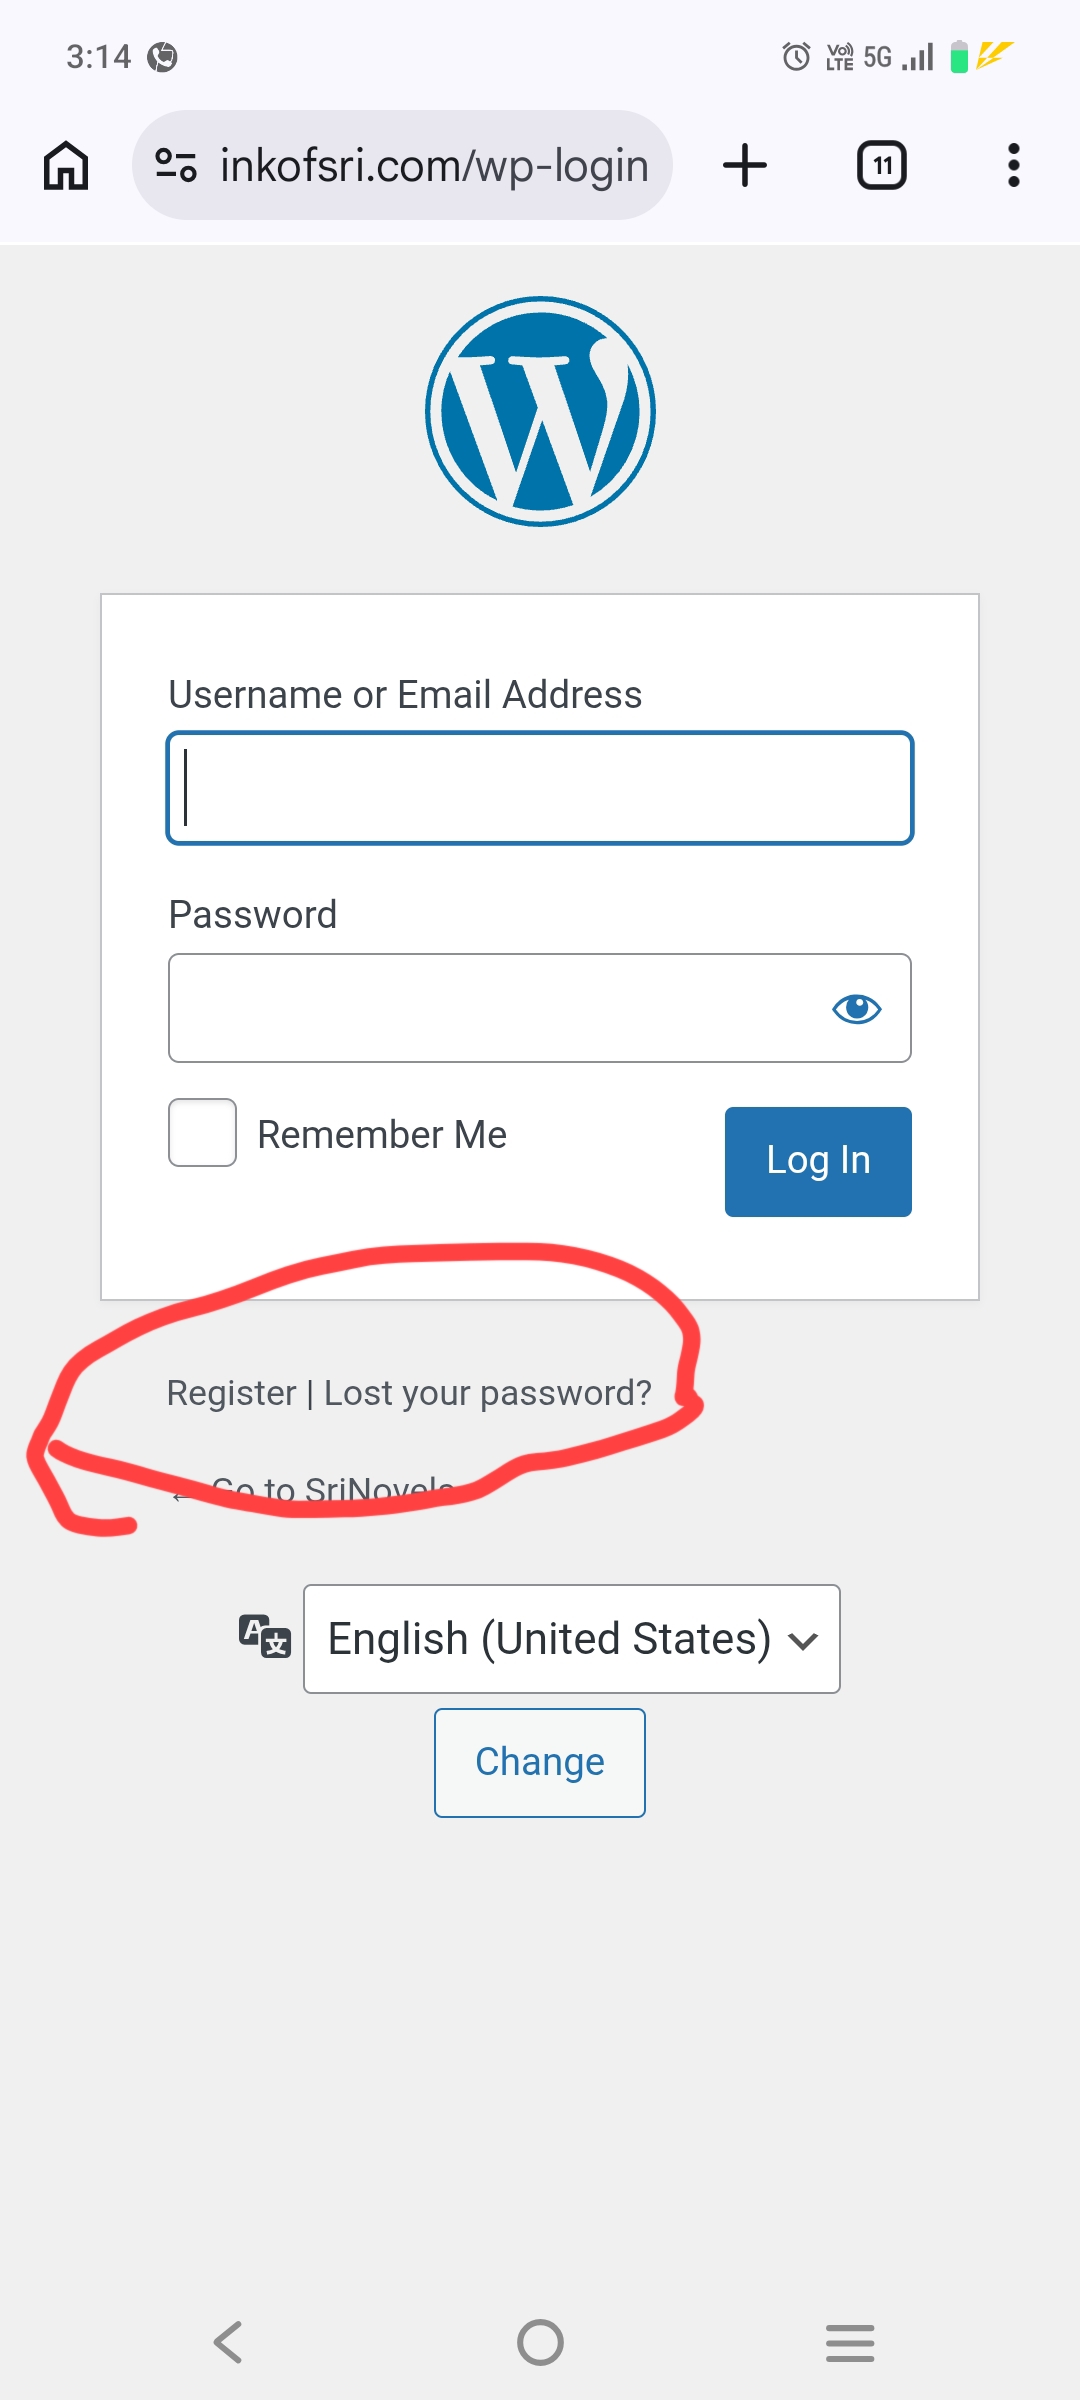Click the WordPress logo

tap(540, 411)
